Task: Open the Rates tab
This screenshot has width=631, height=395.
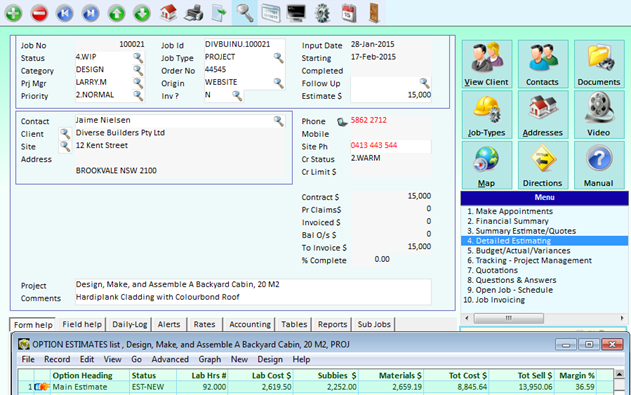Action: pos(204,324)
